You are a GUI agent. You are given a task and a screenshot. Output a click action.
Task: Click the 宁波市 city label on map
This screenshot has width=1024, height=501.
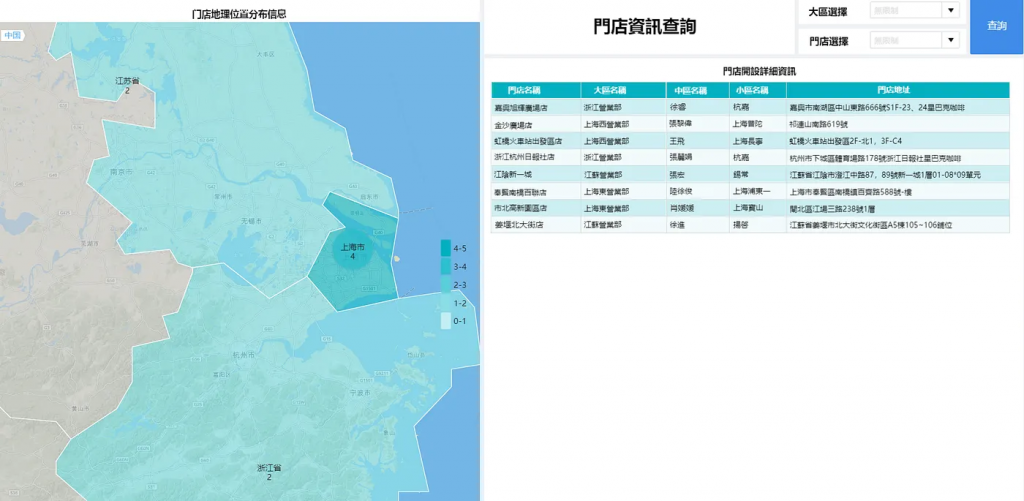coord(360,393)
